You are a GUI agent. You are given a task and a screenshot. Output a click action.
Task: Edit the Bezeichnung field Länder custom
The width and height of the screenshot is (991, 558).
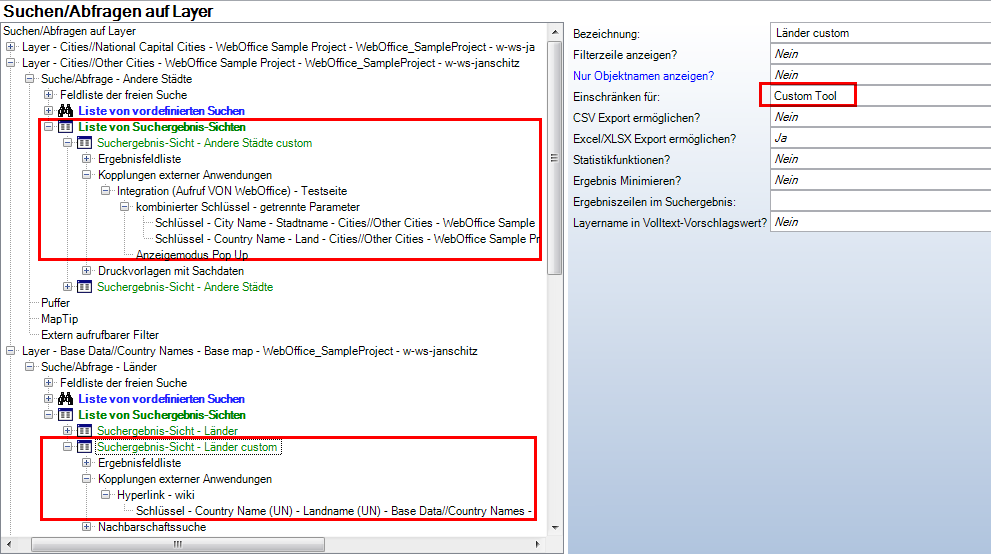click(880, 33)
